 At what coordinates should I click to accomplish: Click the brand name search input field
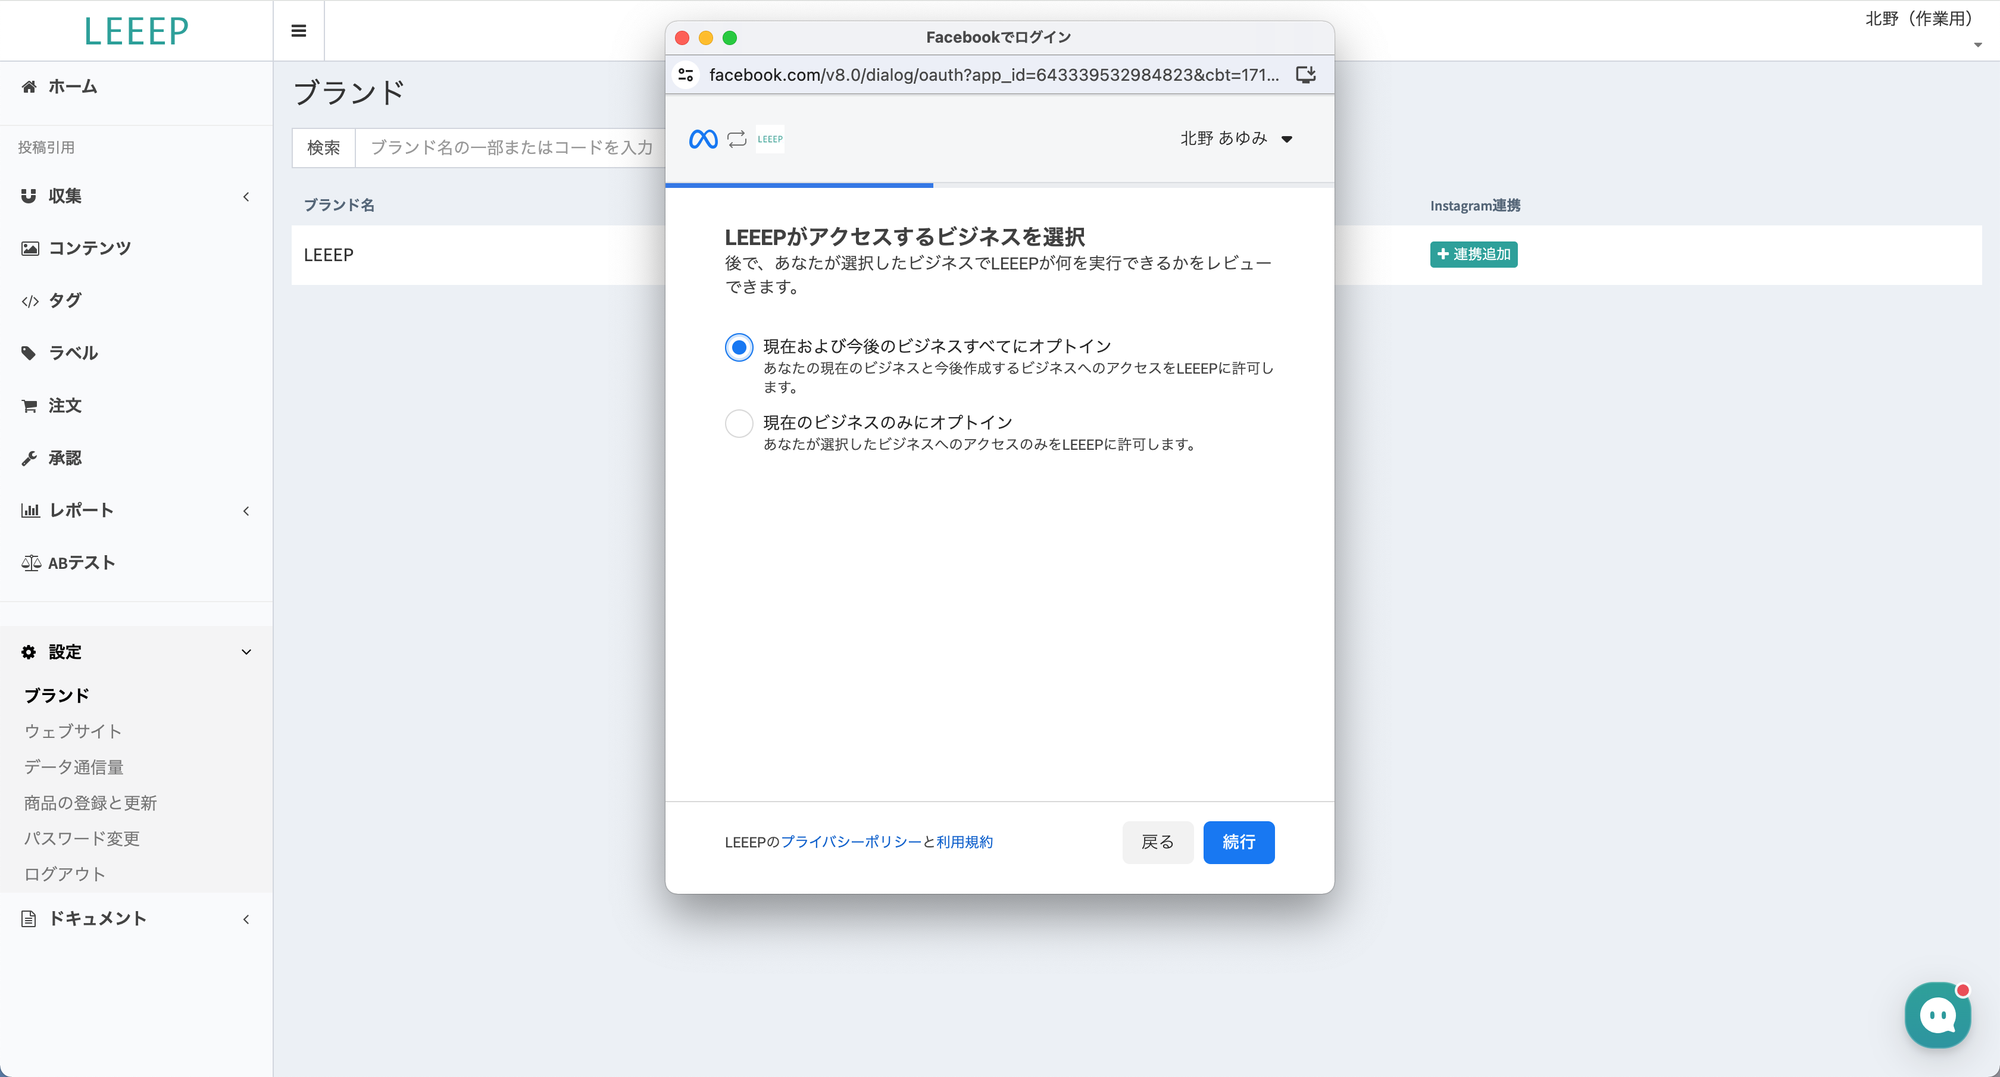(511, 148)
